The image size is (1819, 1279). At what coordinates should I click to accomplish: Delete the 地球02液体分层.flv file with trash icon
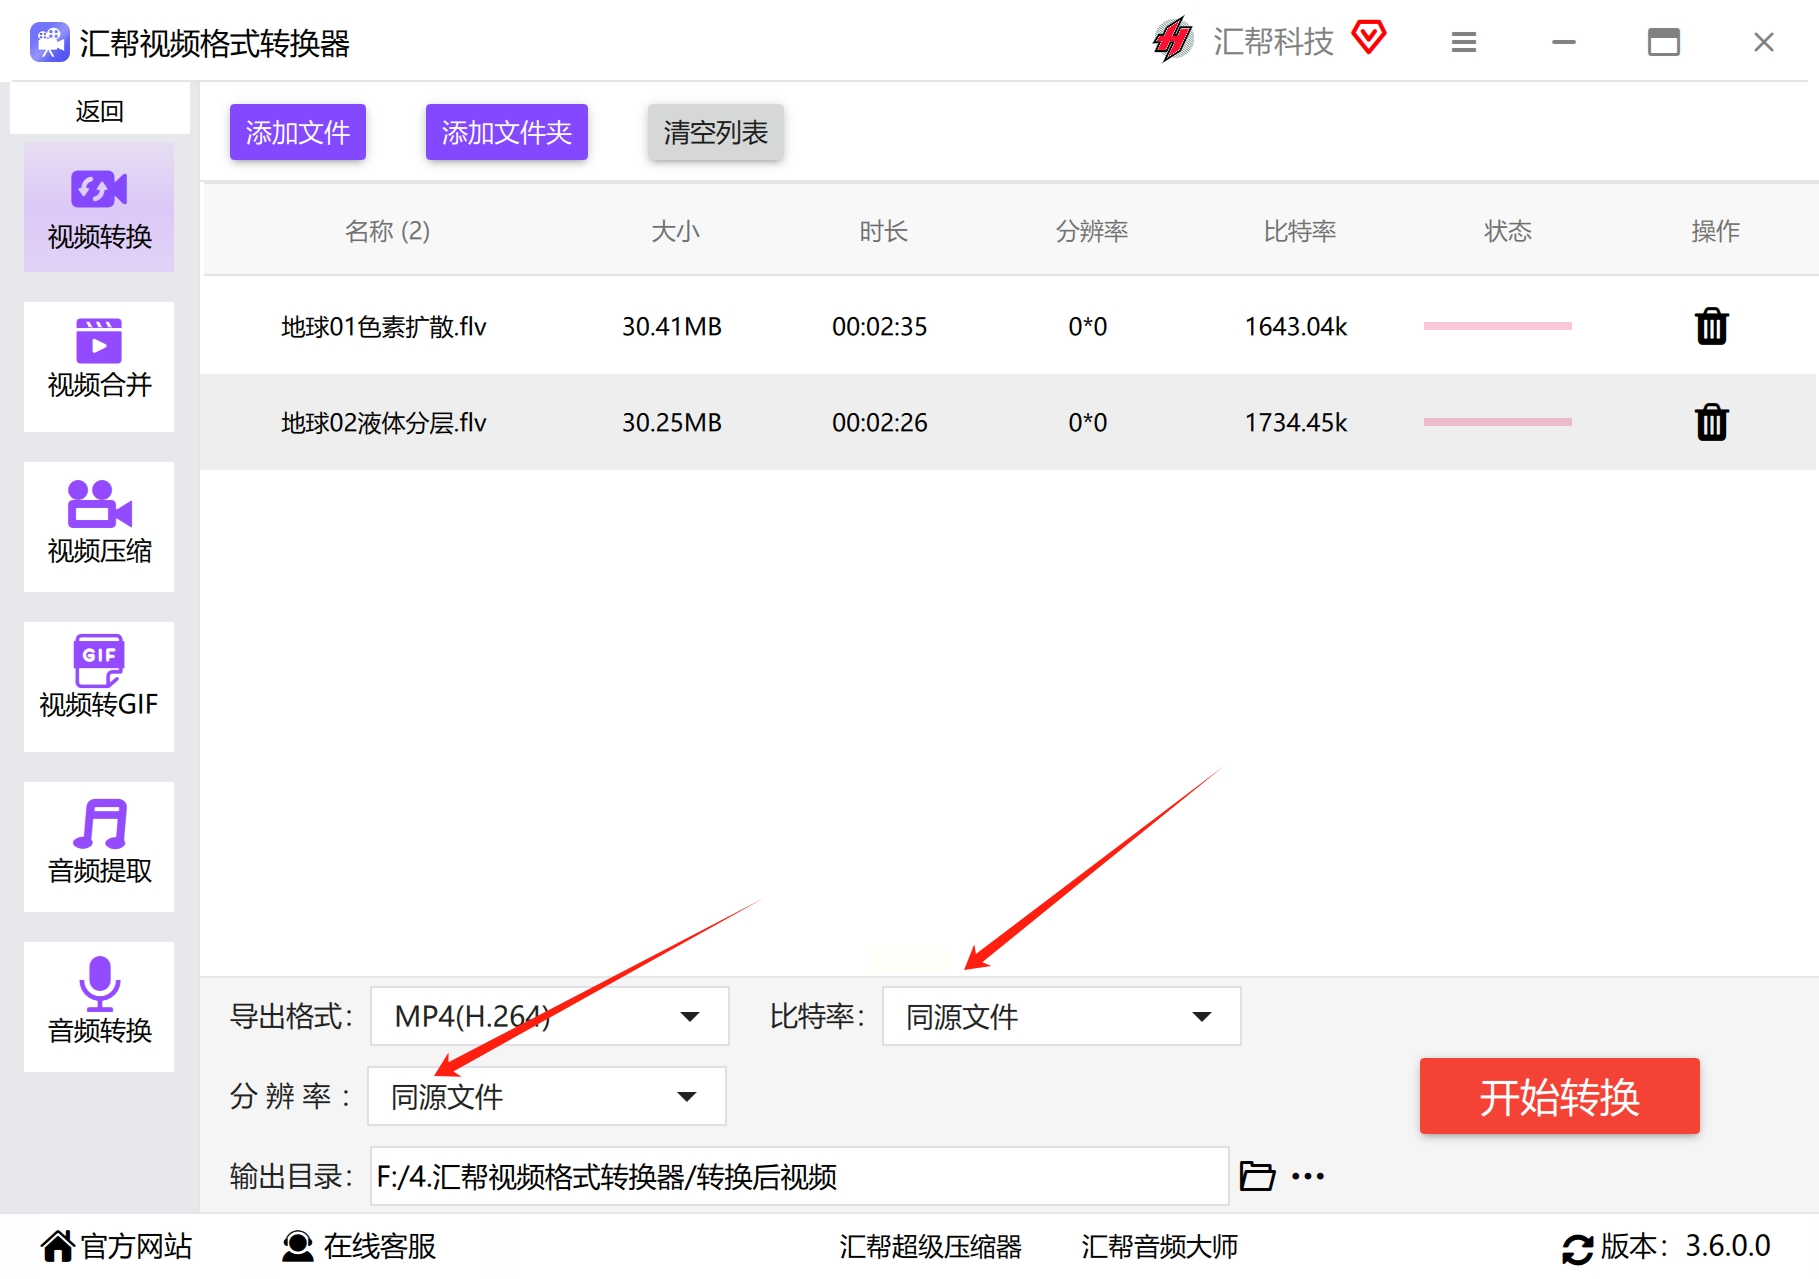coord(1711,422)
